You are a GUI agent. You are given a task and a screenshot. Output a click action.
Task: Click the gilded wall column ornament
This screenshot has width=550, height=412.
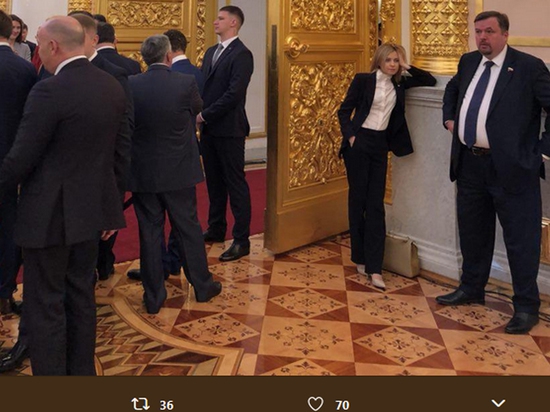pos(440,35)
